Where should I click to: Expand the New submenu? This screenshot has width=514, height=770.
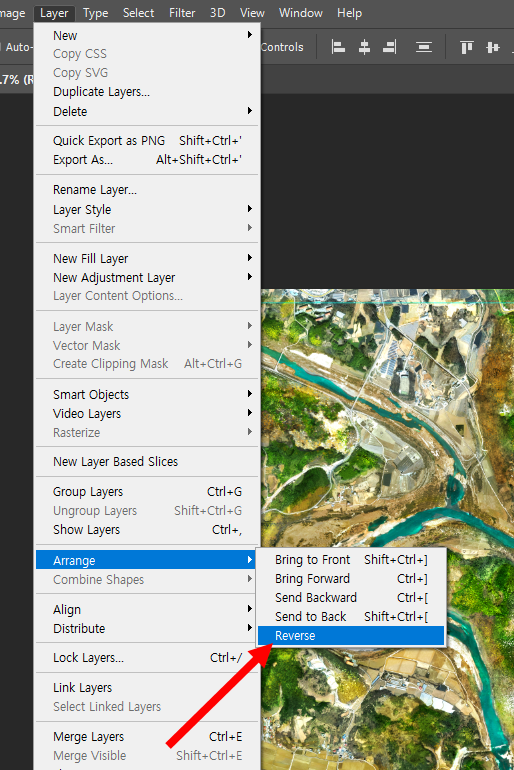pyautogui.click(x=147, y=35)
